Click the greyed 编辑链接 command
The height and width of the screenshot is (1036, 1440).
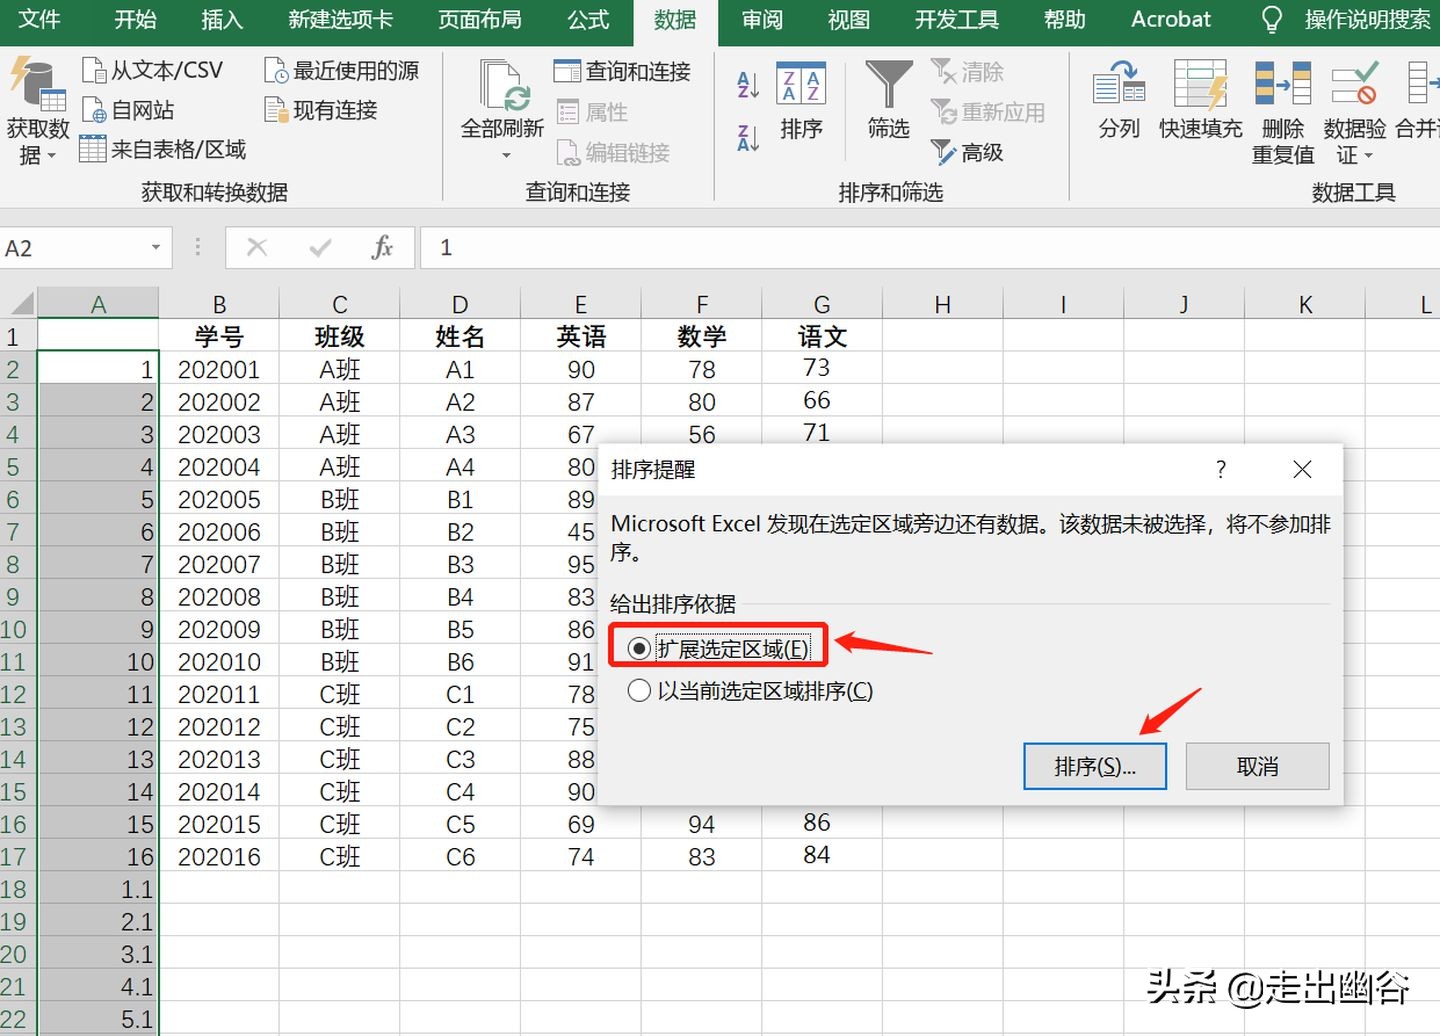613,152
